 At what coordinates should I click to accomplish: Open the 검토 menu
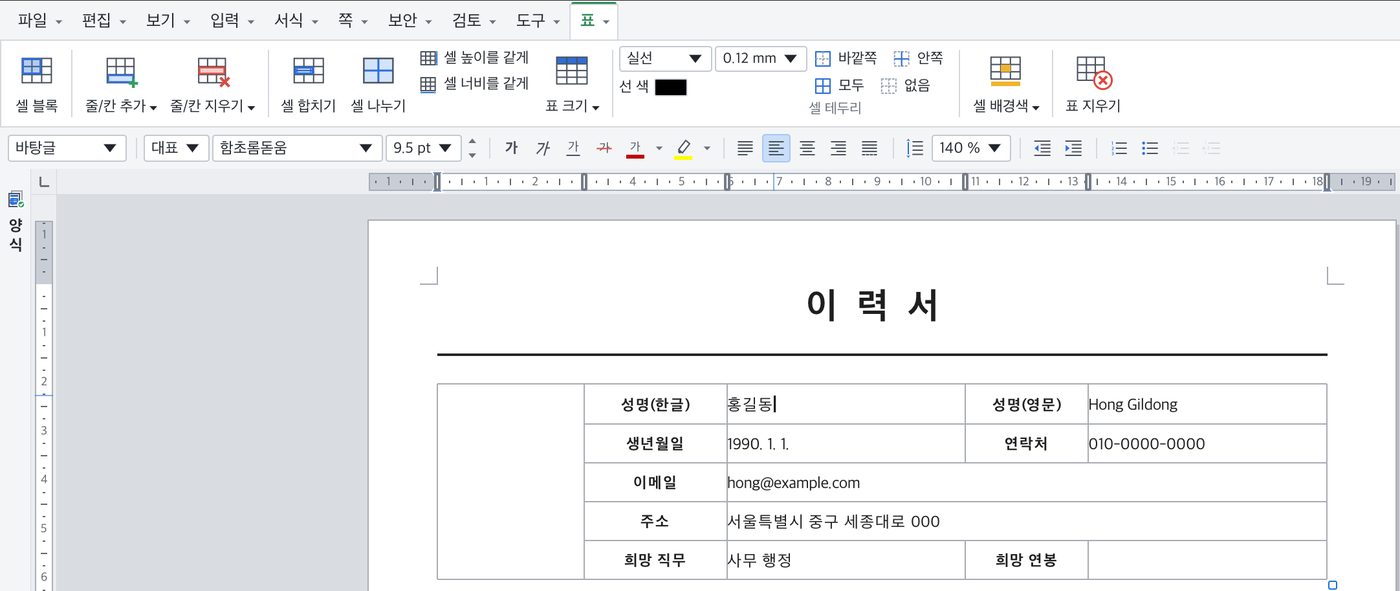click(473, 20)
